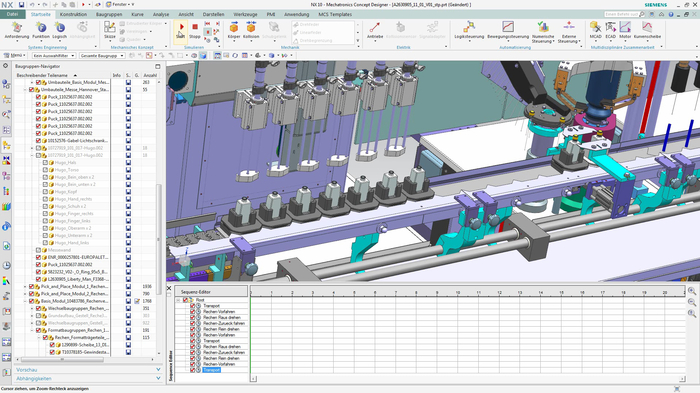Click the clock history icon in resource bar
Image resolution: width=700 pixels, height=393 pixels.
coord(6,265)
